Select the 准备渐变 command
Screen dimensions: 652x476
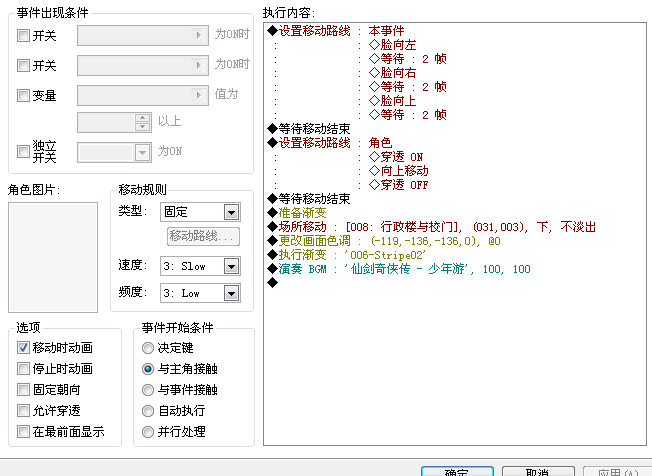[297, 212]
